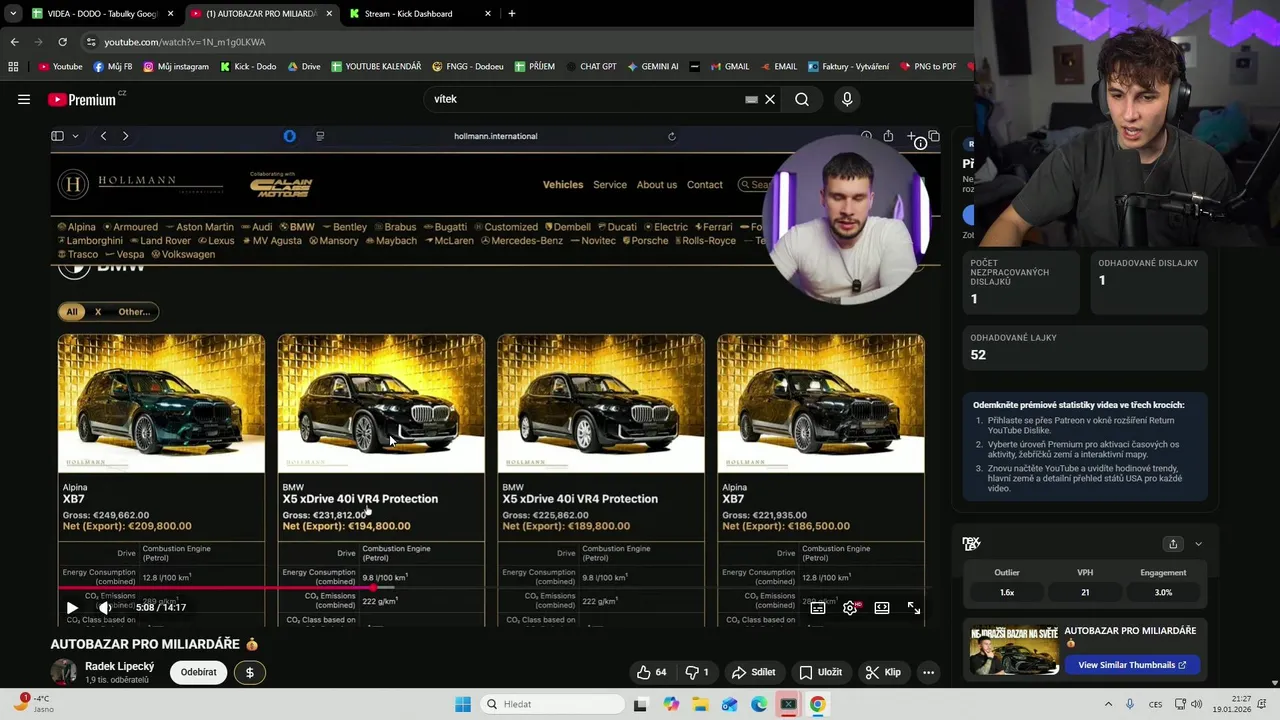Send thanks with dollar icon
Screen dimensions: 1280x720
point(250,672)
